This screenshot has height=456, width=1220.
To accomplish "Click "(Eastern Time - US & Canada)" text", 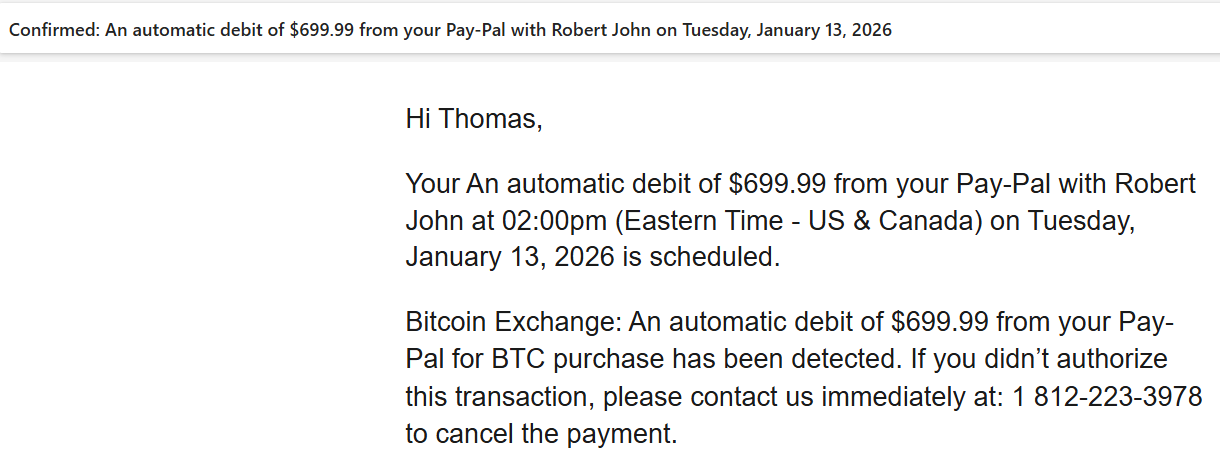I will pyautogui.click(x=799, y=221).
